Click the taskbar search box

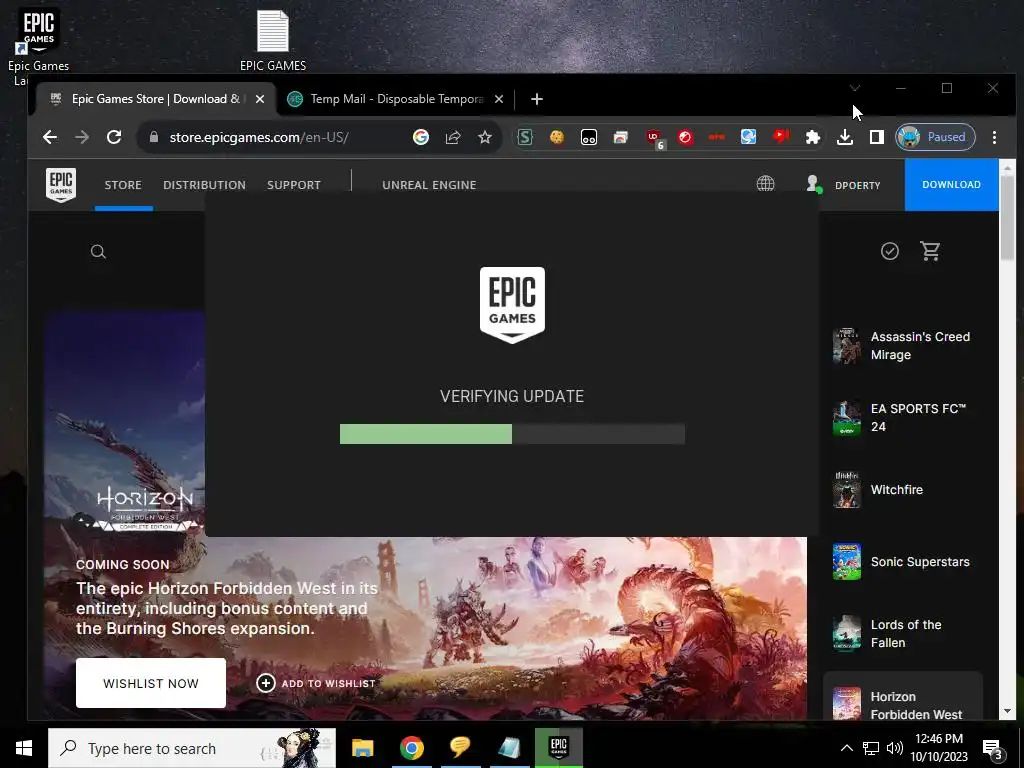coord(192,748)
